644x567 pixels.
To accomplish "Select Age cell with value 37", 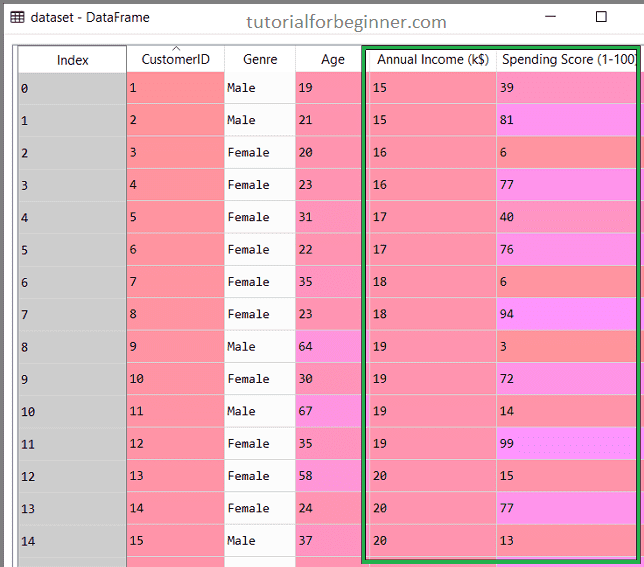I will tap(329, 541).
